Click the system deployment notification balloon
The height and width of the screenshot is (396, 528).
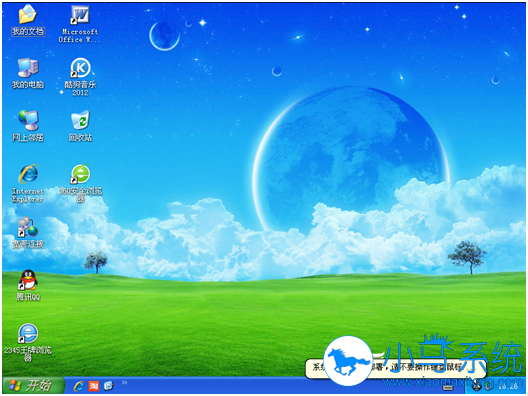[396, 368]
